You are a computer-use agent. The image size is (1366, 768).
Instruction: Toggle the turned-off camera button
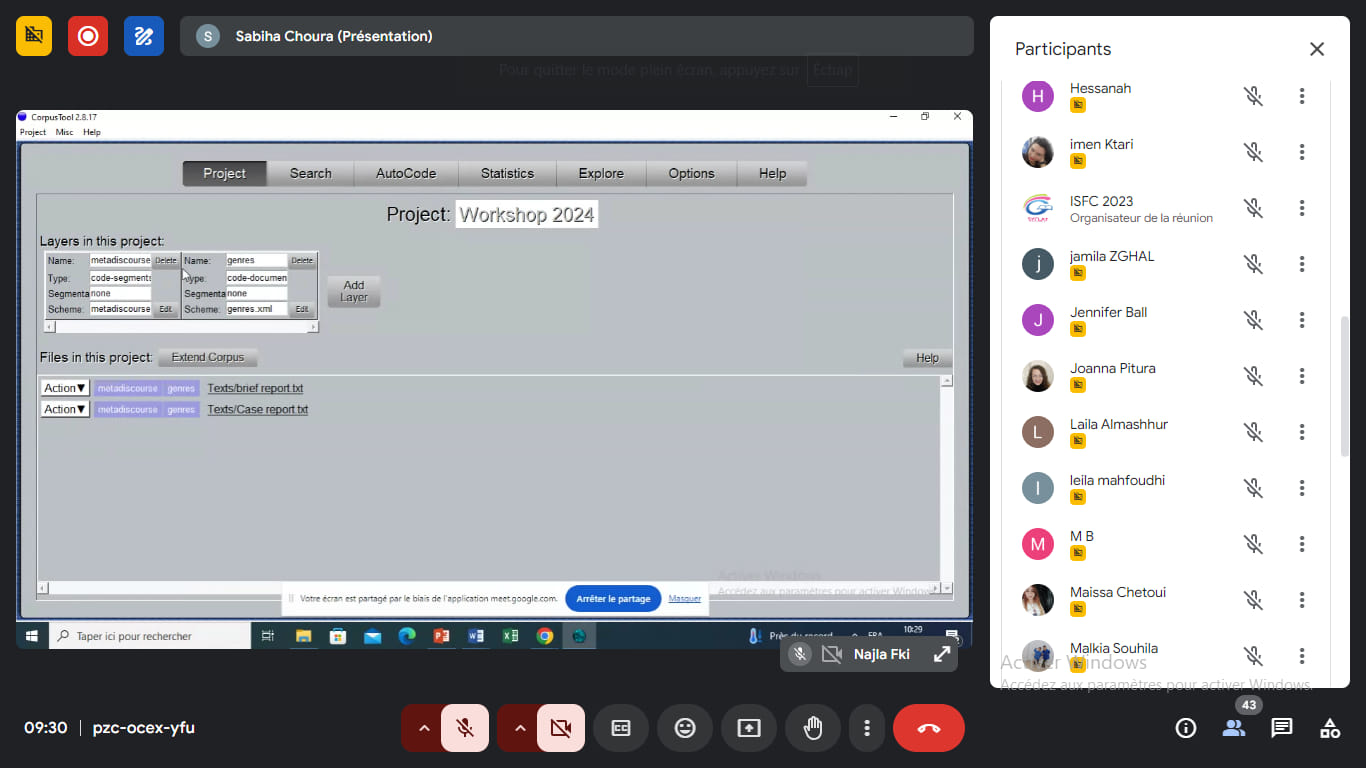[561, 728]
